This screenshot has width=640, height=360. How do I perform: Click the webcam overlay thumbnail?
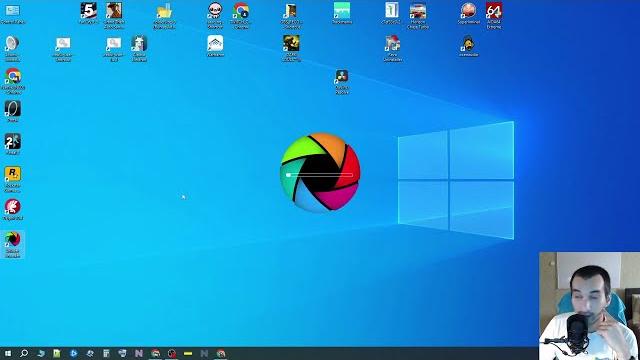(x=589, y=306)
